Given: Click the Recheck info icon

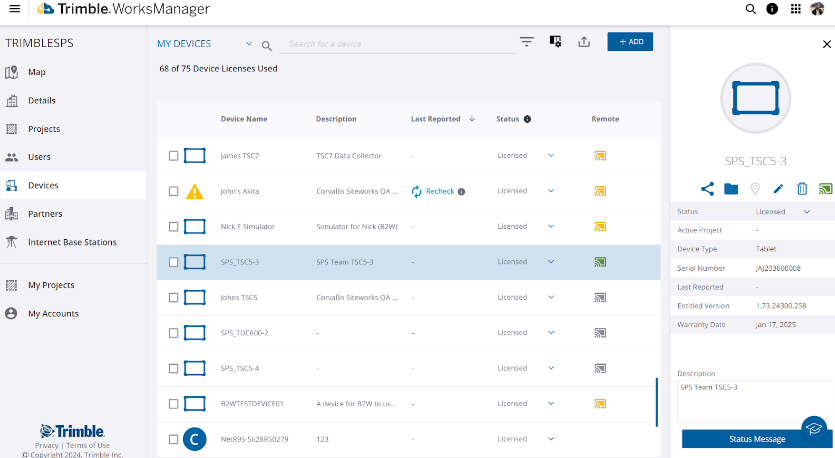Looking at the screenshot, I should click(462, 192).
